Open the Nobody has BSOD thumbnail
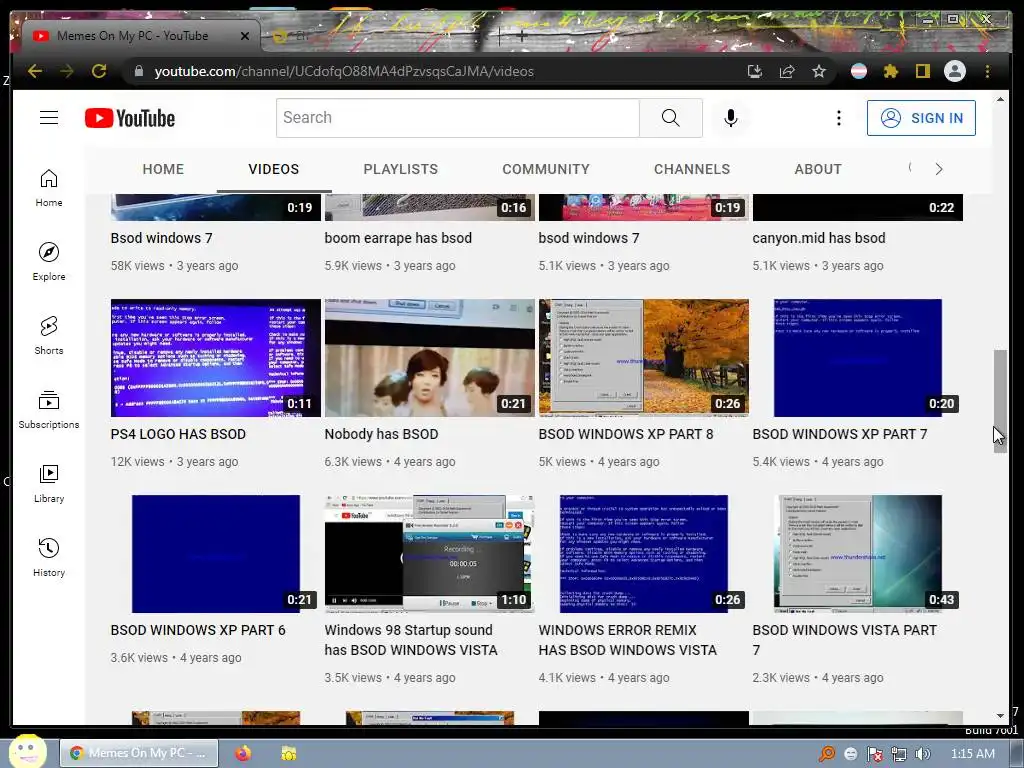Screen dimensions: 1024x768 point(430,358)
